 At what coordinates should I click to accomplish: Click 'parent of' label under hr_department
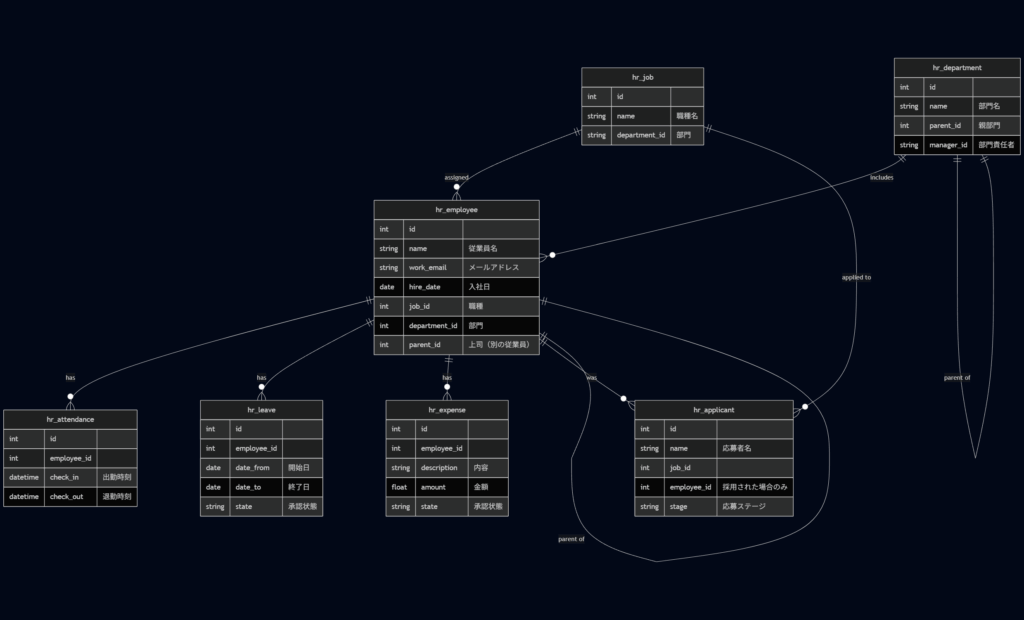[x=957, y=377]
